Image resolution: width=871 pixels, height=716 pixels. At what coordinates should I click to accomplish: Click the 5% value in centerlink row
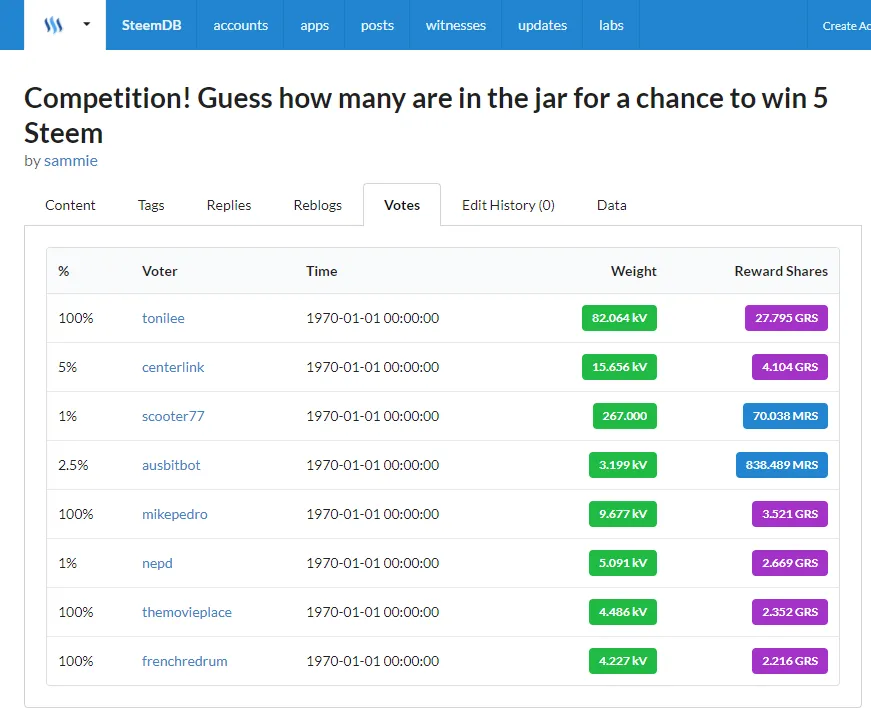pos(67,367)
